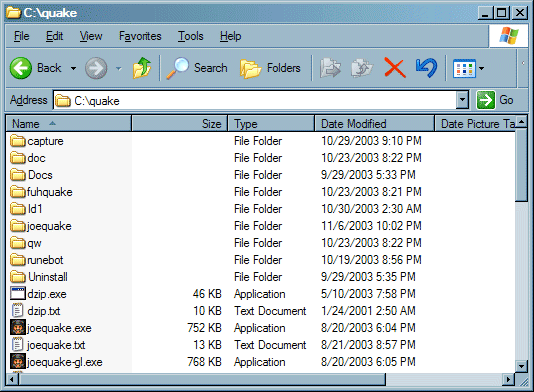The height and width of the screenshot is (392, 534).
Task: Click the folder icon in title bar
Action: pos(14,13)
